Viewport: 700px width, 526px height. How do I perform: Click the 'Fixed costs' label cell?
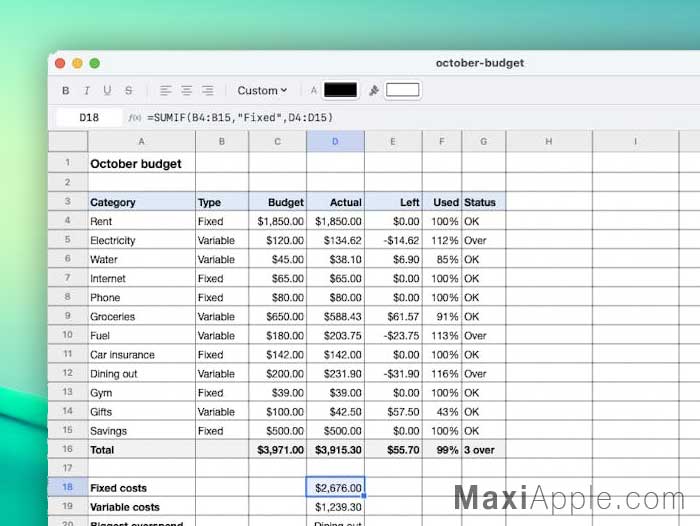(142, 488)
